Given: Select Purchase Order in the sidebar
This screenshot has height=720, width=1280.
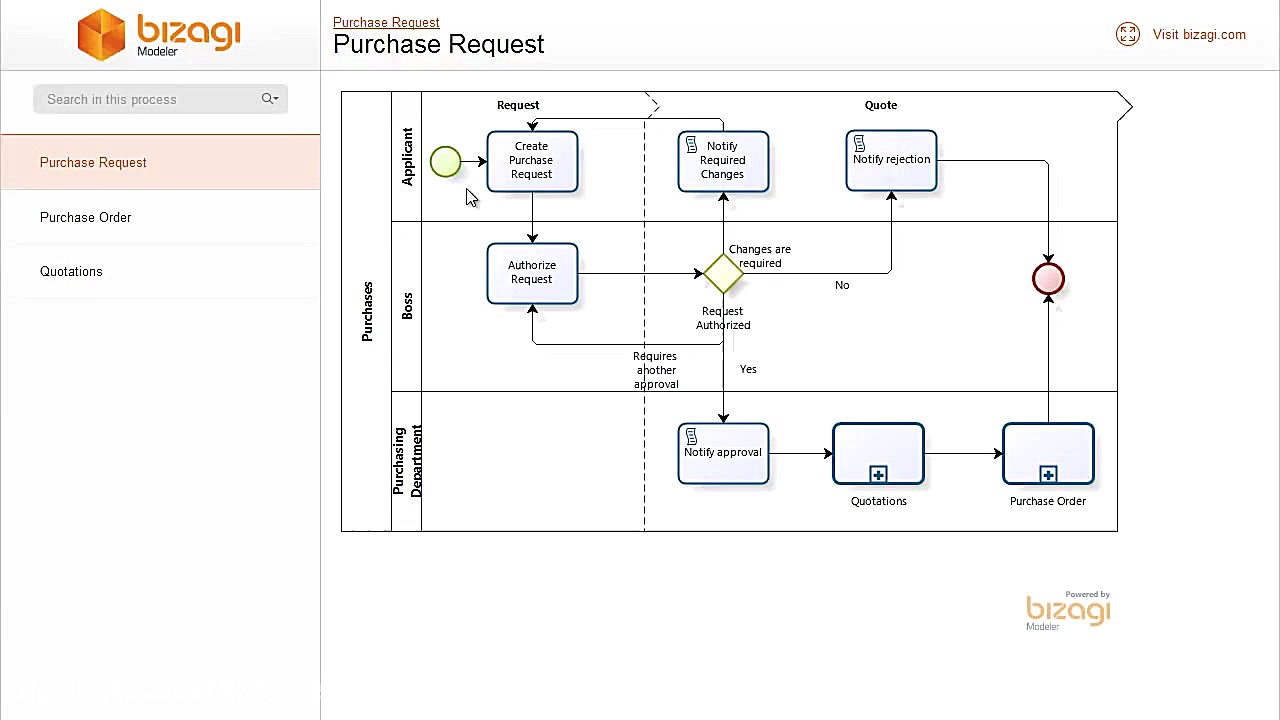Looking at the screenshot, I should click(x=85, y=217).
